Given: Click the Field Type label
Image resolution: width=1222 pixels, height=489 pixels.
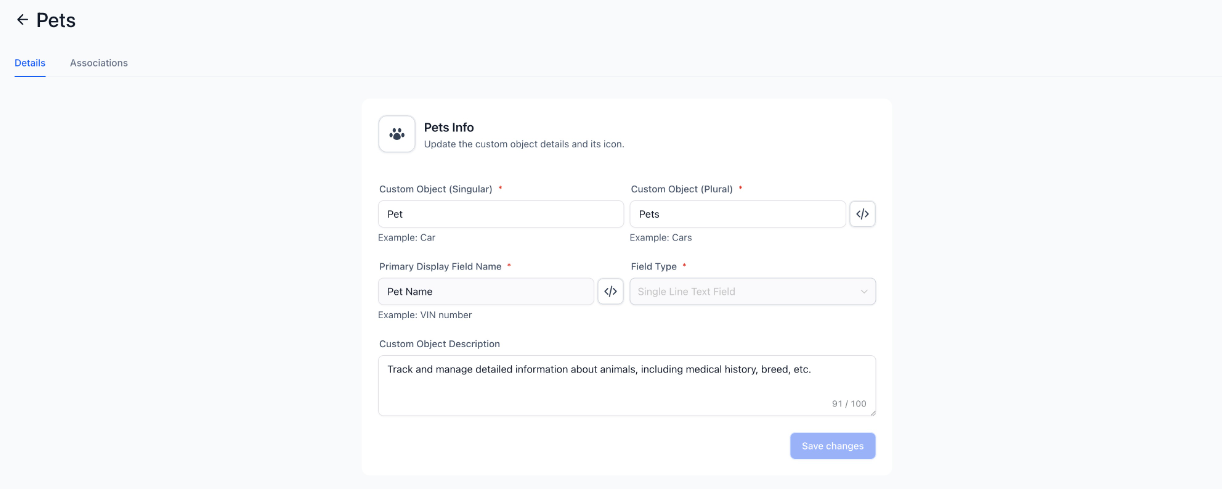Looking at the screenshot, I should tap(654, 267).
